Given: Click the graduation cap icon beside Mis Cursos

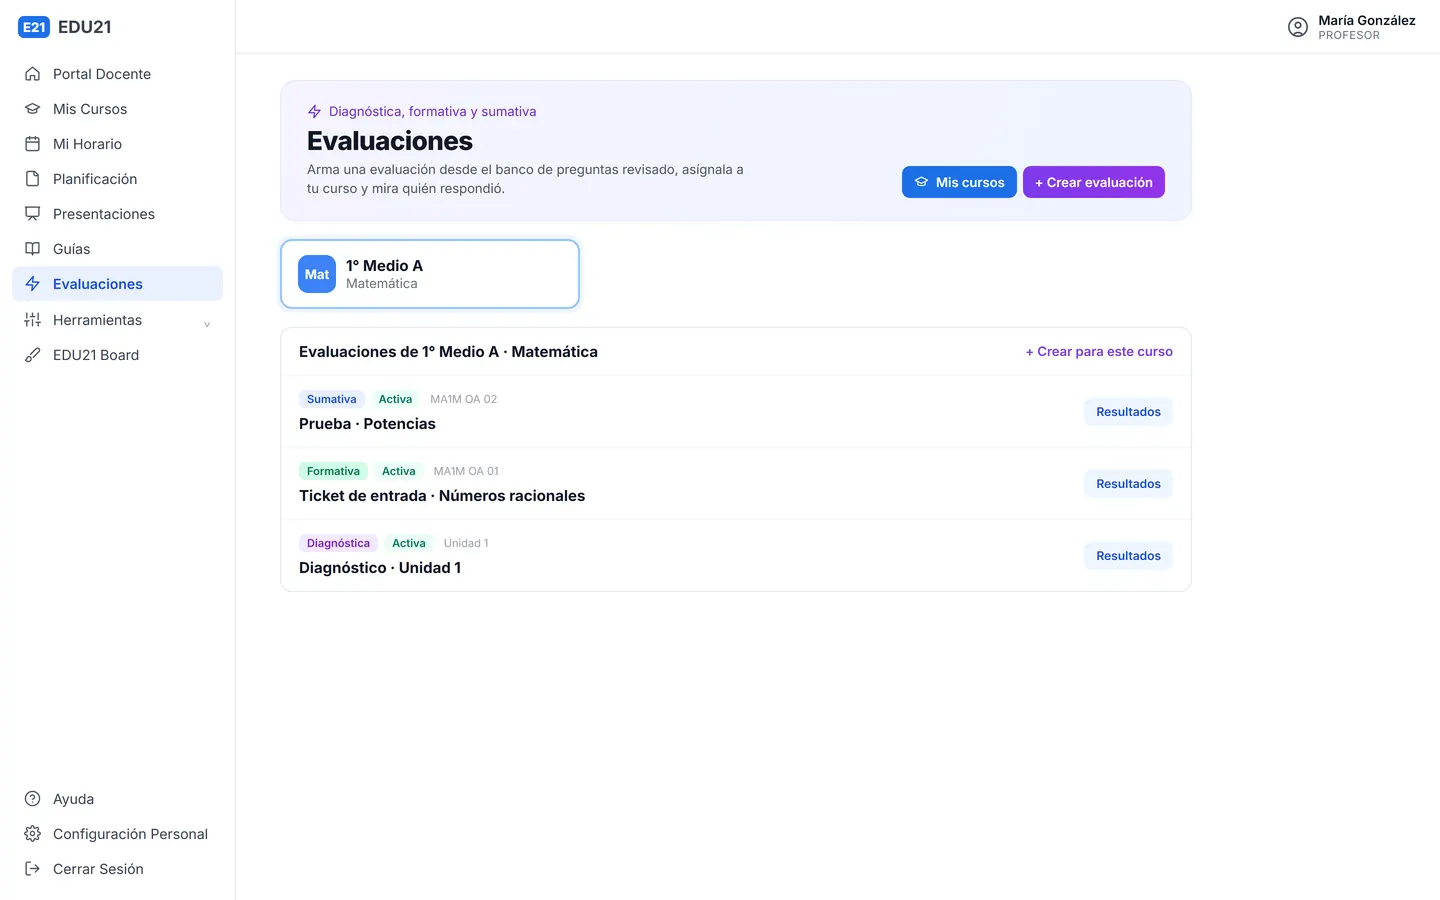Looking at the screenshot, I should 33,109.
